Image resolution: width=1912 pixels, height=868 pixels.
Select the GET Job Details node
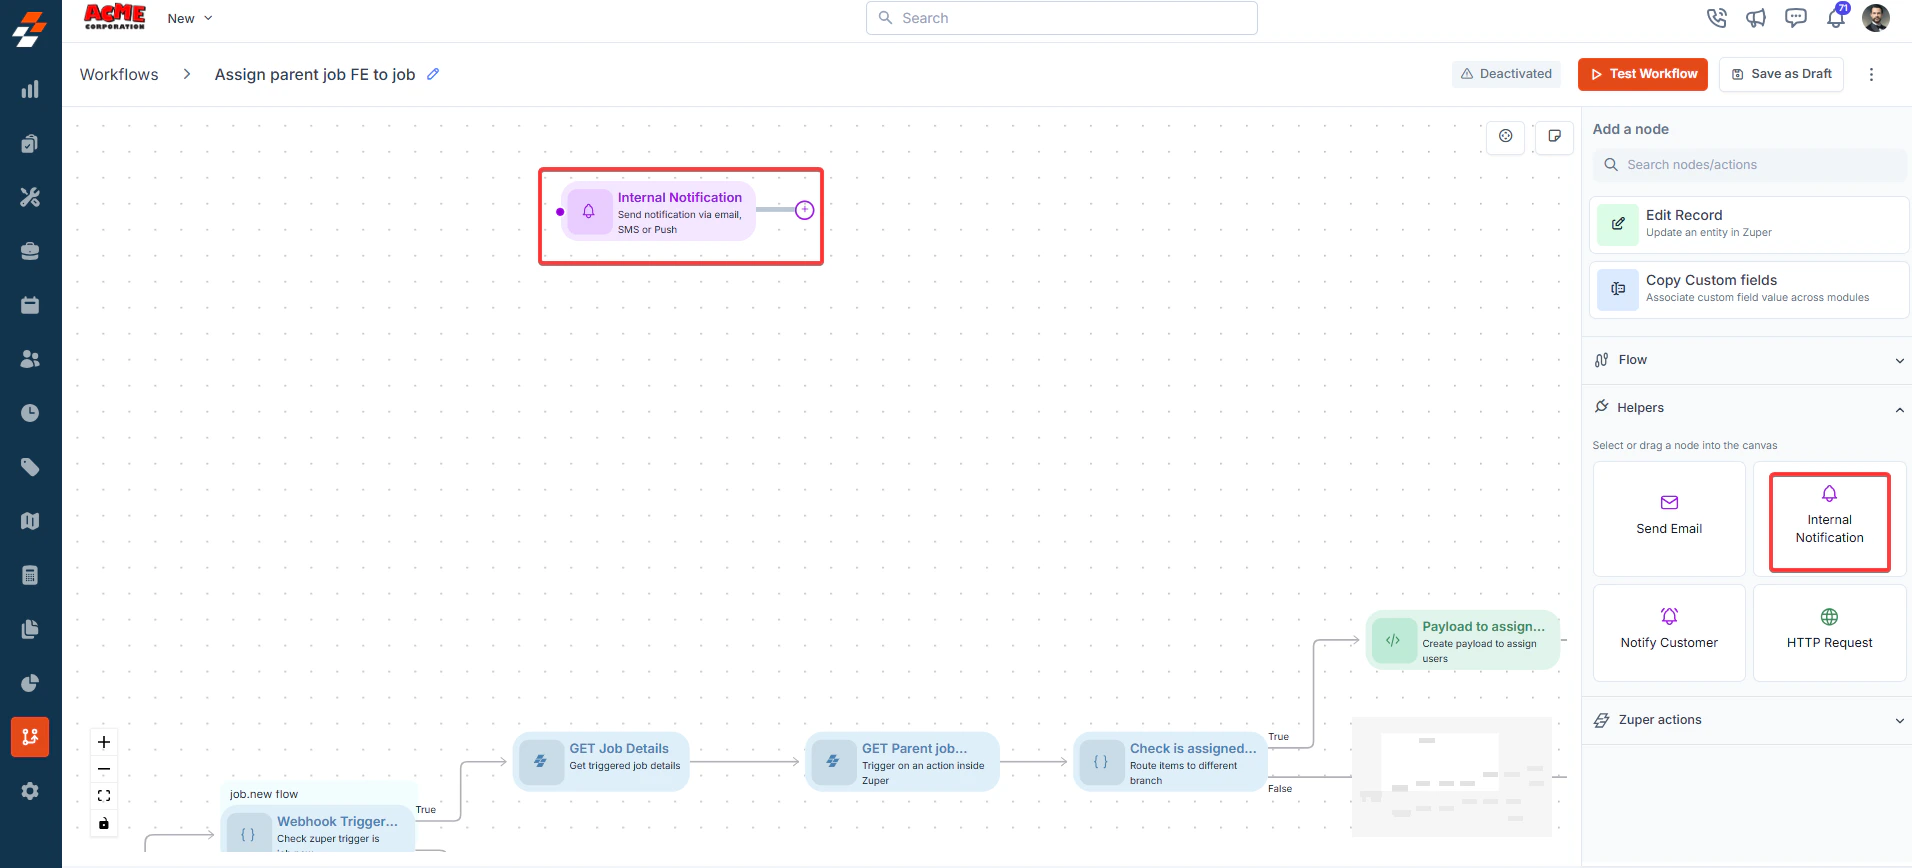(601, 761)
